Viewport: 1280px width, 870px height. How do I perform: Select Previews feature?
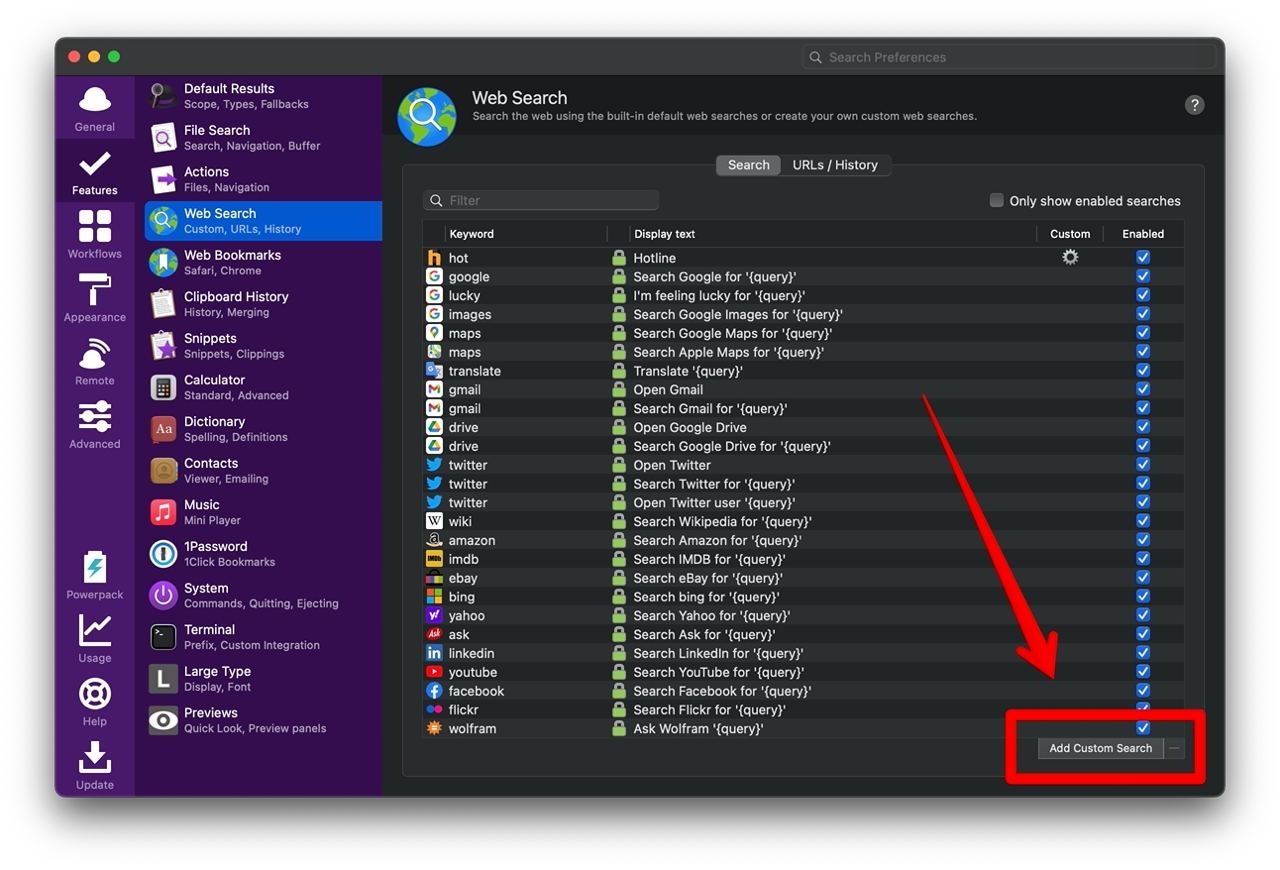(x=263, y=720)
